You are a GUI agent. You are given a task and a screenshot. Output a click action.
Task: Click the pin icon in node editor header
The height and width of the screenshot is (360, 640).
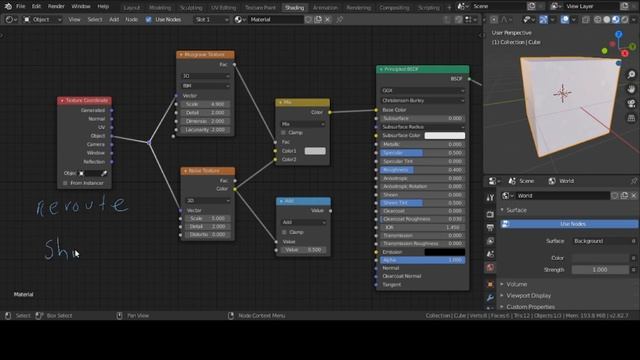(340, 20)
